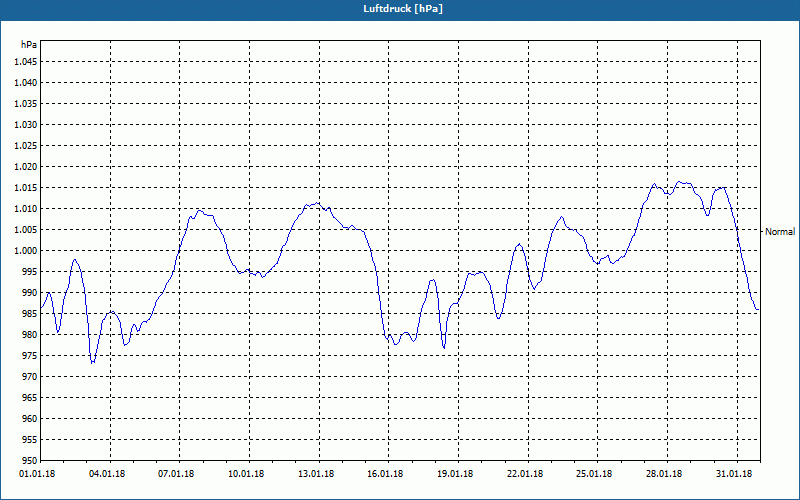The width and height of the screenshot is (800, 500).
Task: Click the 1.010 pressure label
Action: click(26, 209)
